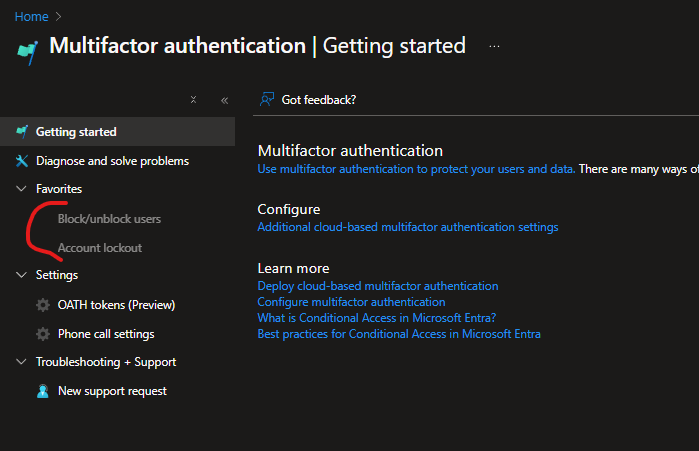
Task: Click the OATH tokens gear icon
Action: pos(43,305)
